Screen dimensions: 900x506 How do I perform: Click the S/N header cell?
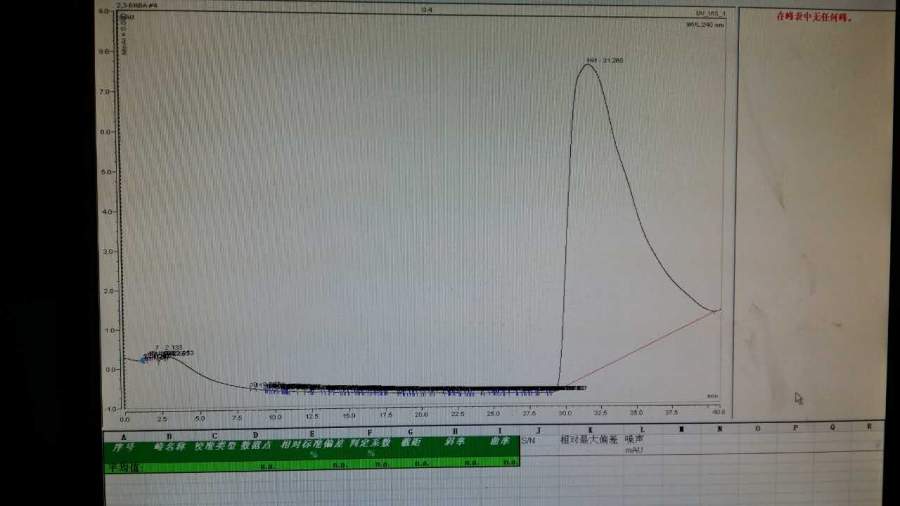pos(527,441)
